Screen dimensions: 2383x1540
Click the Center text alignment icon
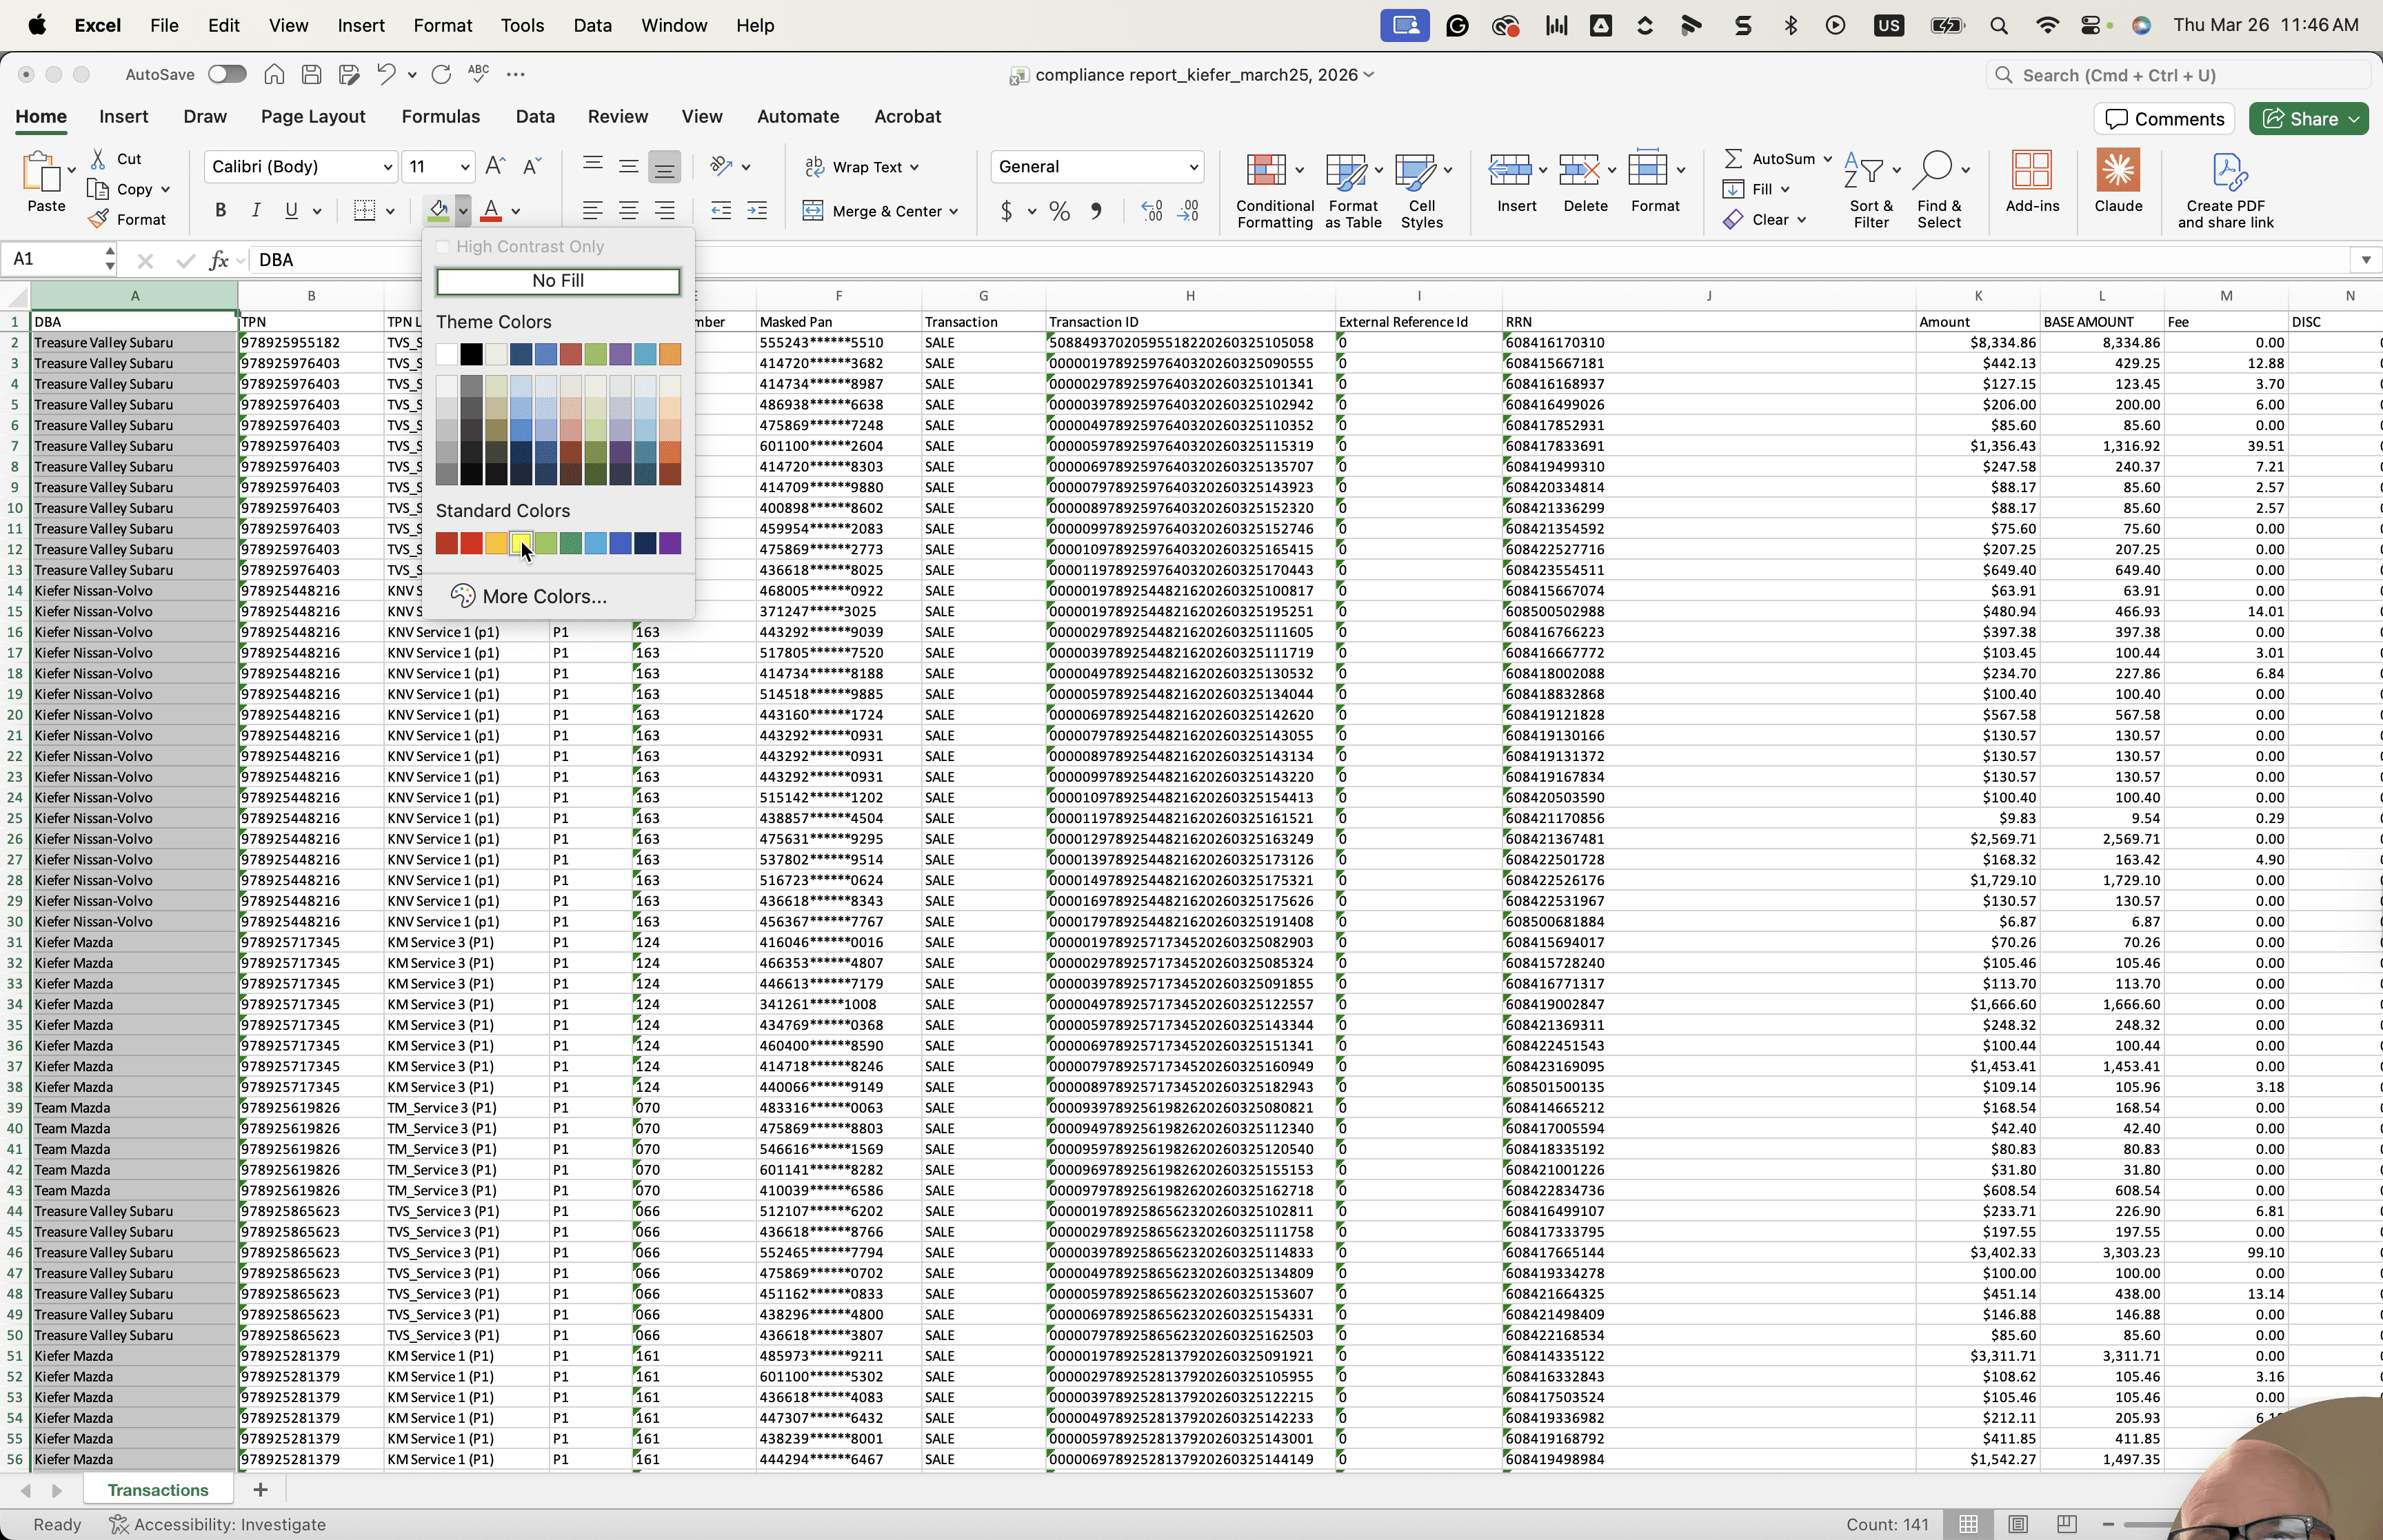pyautogui.click(x=629, y=210)
